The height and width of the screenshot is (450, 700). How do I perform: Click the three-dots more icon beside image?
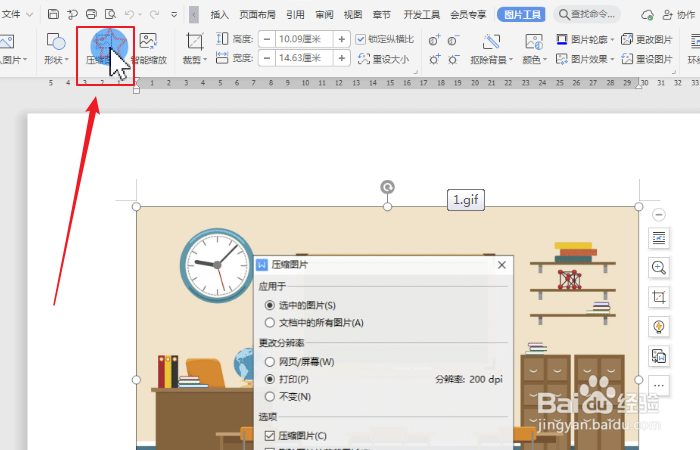659,385
